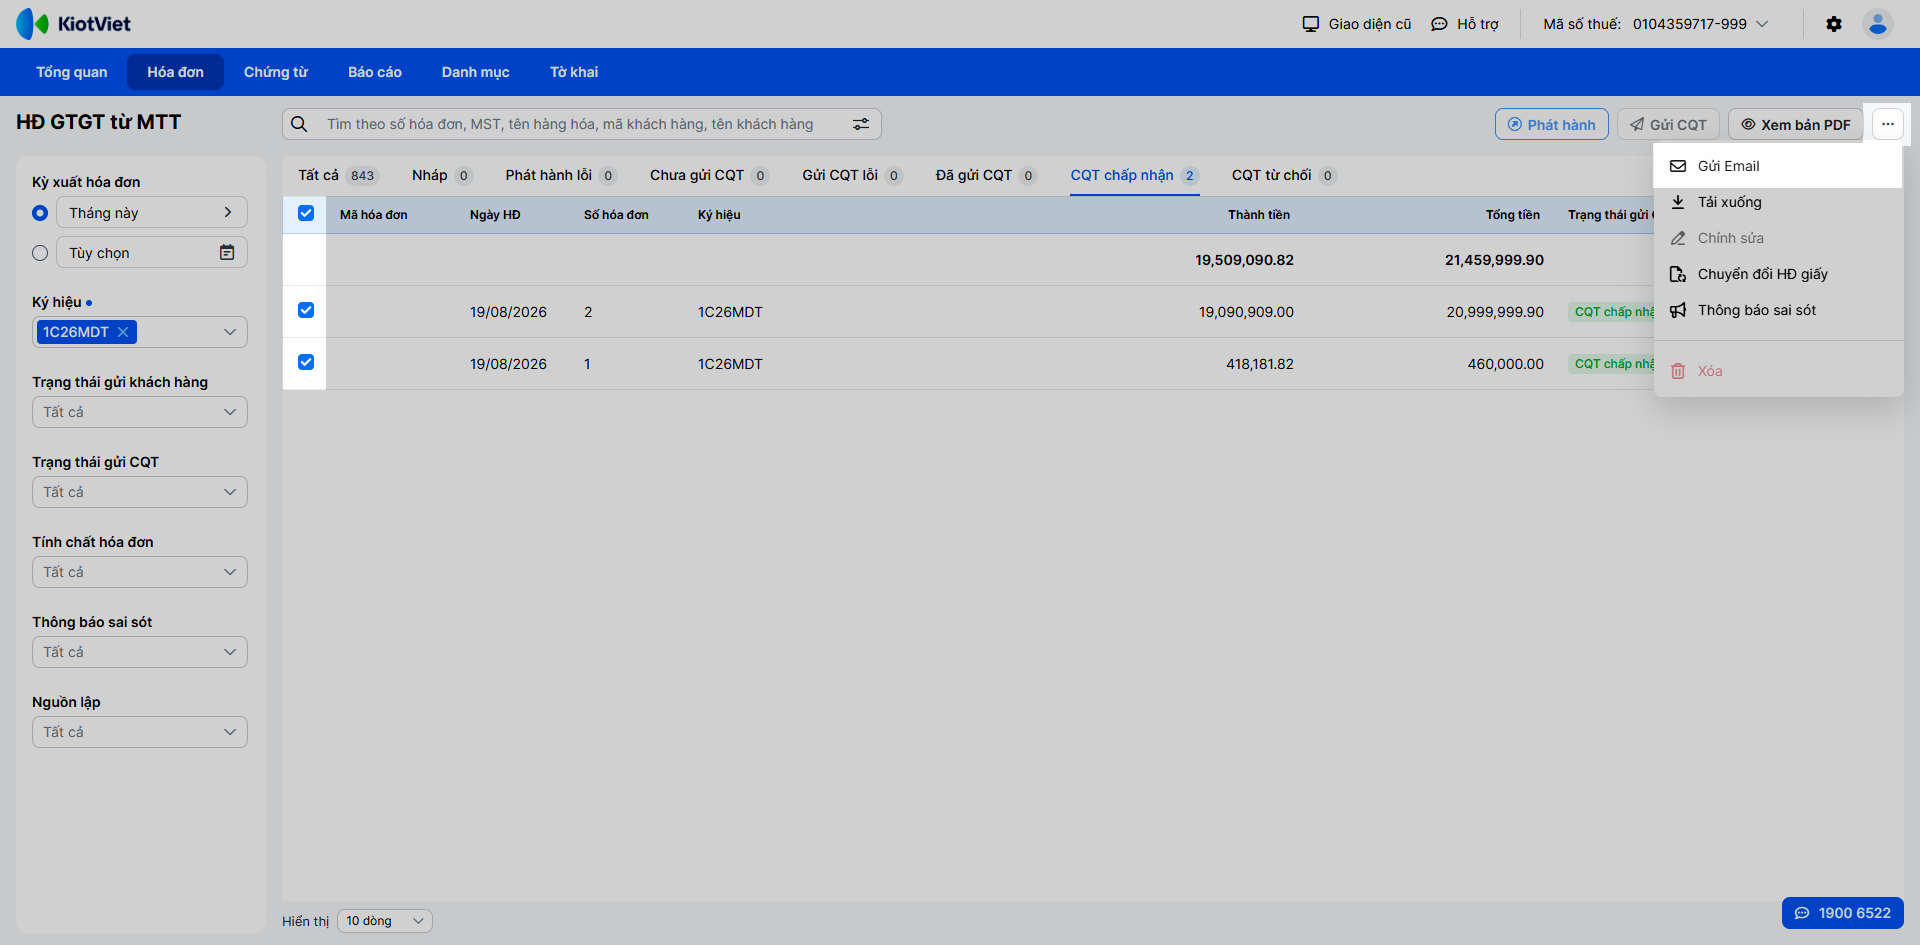Click the monitor icon beside Giao diện cũ
The height and width of the screenshot is (945, 1920).
tap(1311, 24)
